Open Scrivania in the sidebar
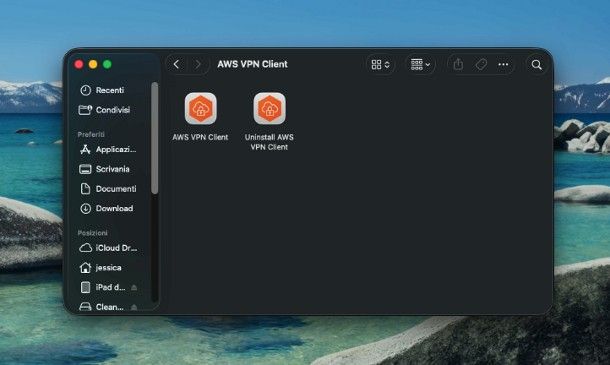610x365 pixels. [x=104, y=169]
